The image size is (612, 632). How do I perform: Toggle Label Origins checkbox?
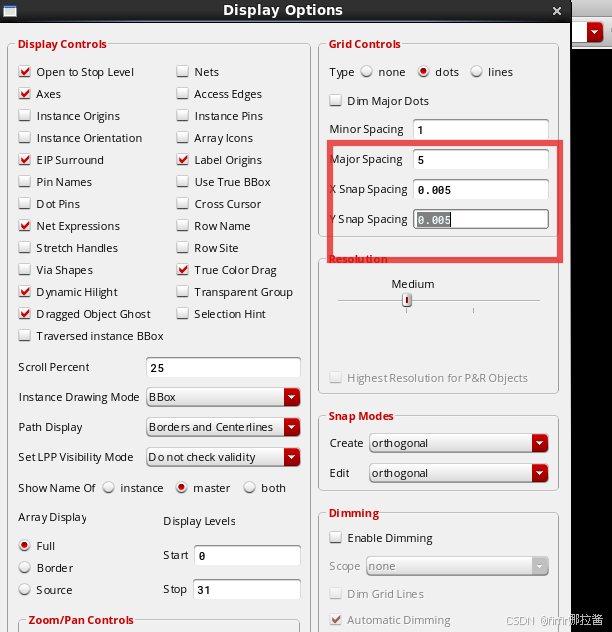(x=183, y=160)
